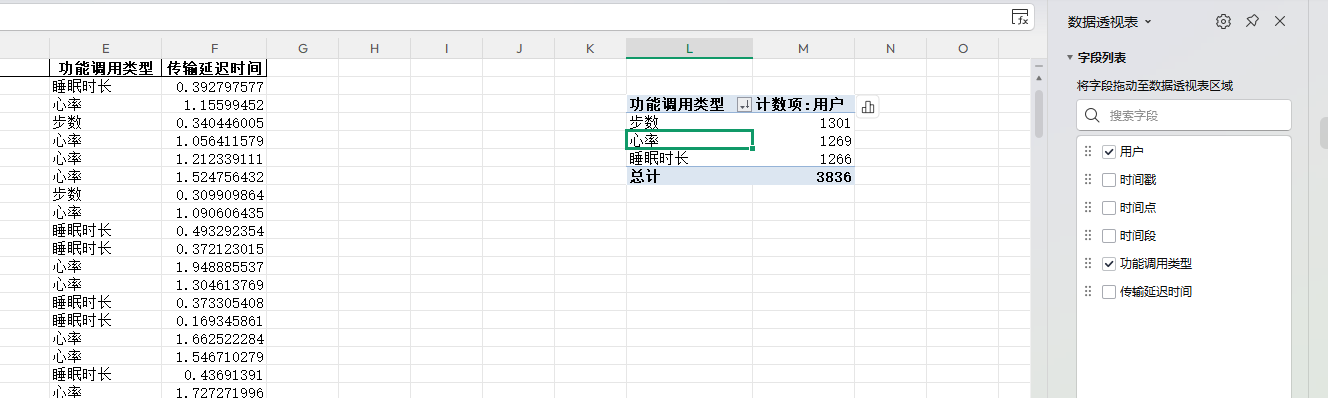Grab drag handle of 用户 field
Viewport: 1328px width, 398px height.
pos(1088,152)
